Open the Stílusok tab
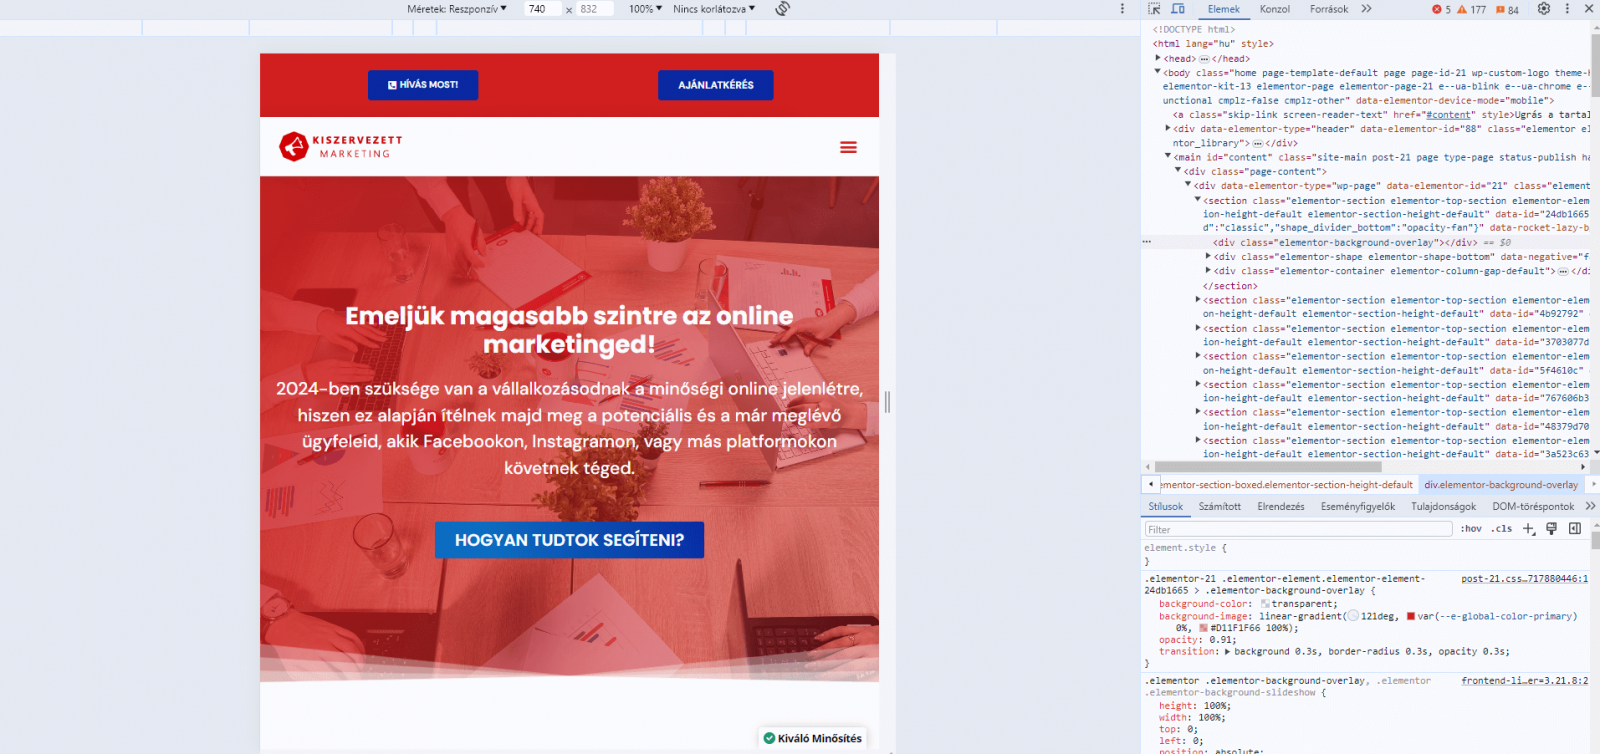The width and height of the screenshot is (1600, 754). point(1165,506)
